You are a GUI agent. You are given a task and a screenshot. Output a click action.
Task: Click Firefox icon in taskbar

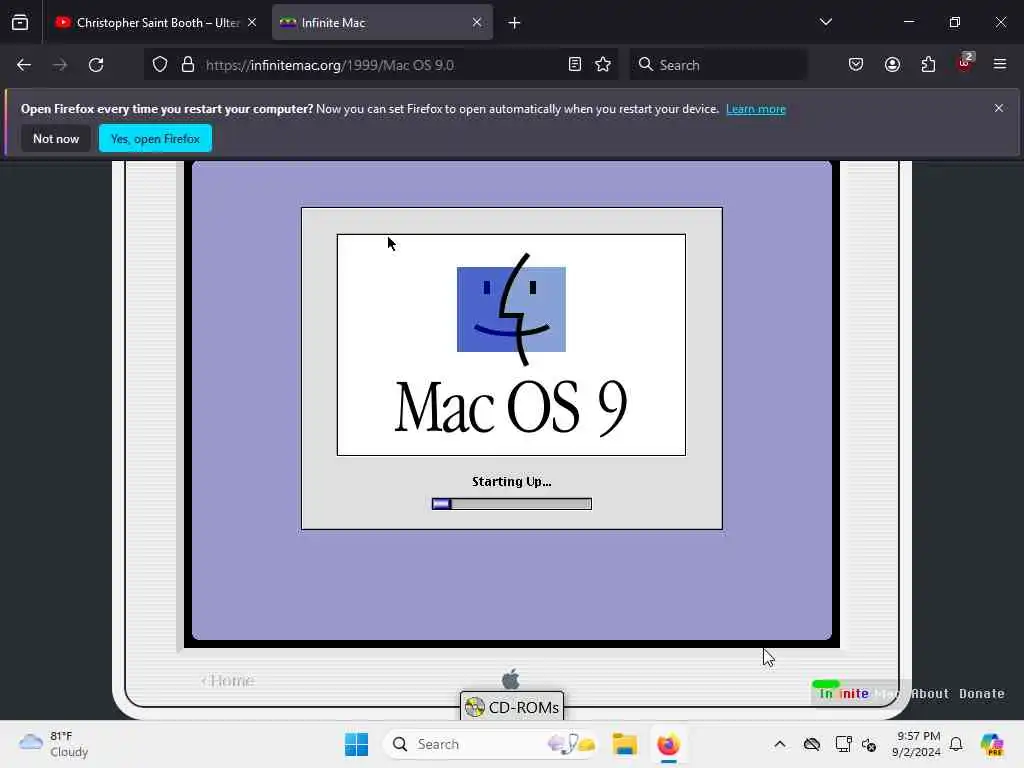669,744
